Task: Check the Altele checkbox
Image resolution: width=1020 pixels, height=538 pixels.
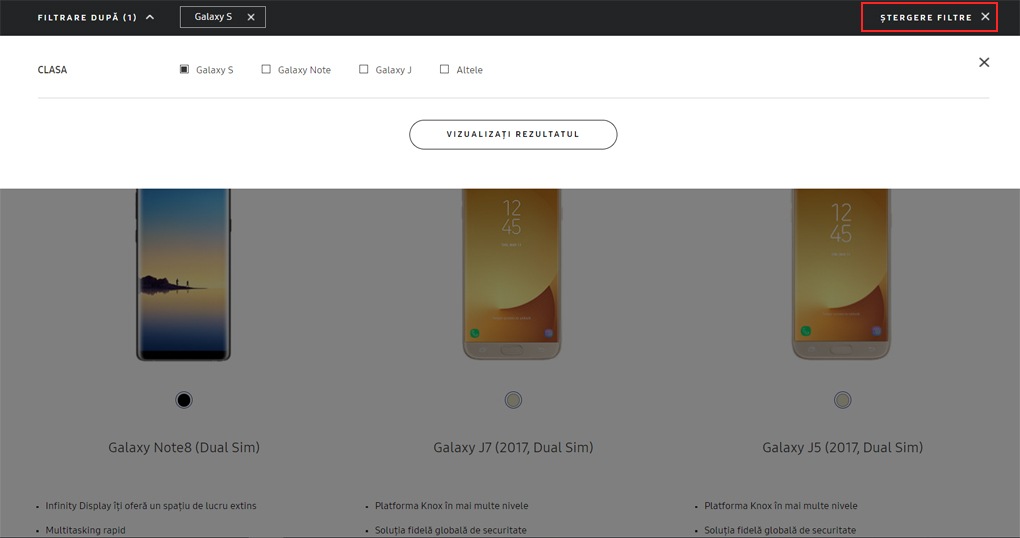Action: pos(444,69)
